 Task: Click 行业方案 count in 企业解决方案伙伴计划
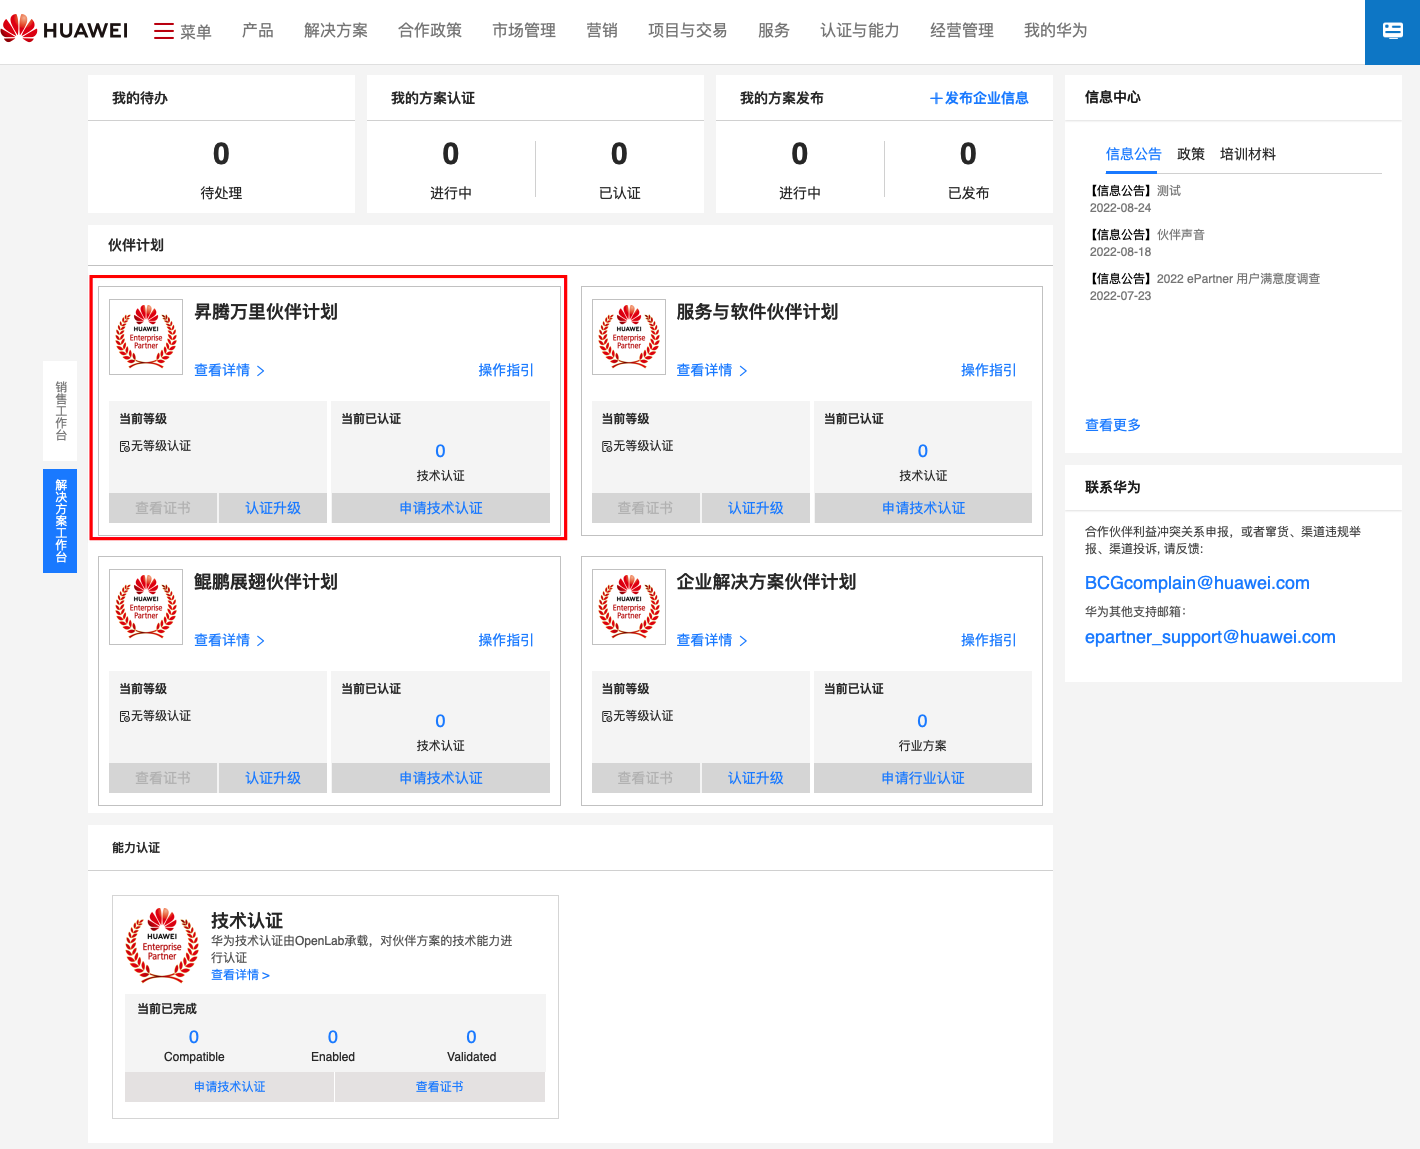coord(922,721)
